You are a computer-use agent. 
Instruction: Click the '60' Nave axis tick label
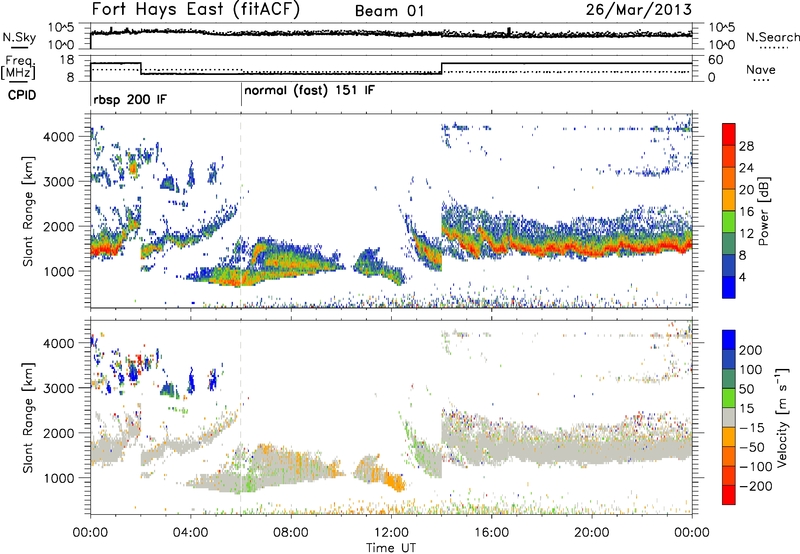(715, 60)
